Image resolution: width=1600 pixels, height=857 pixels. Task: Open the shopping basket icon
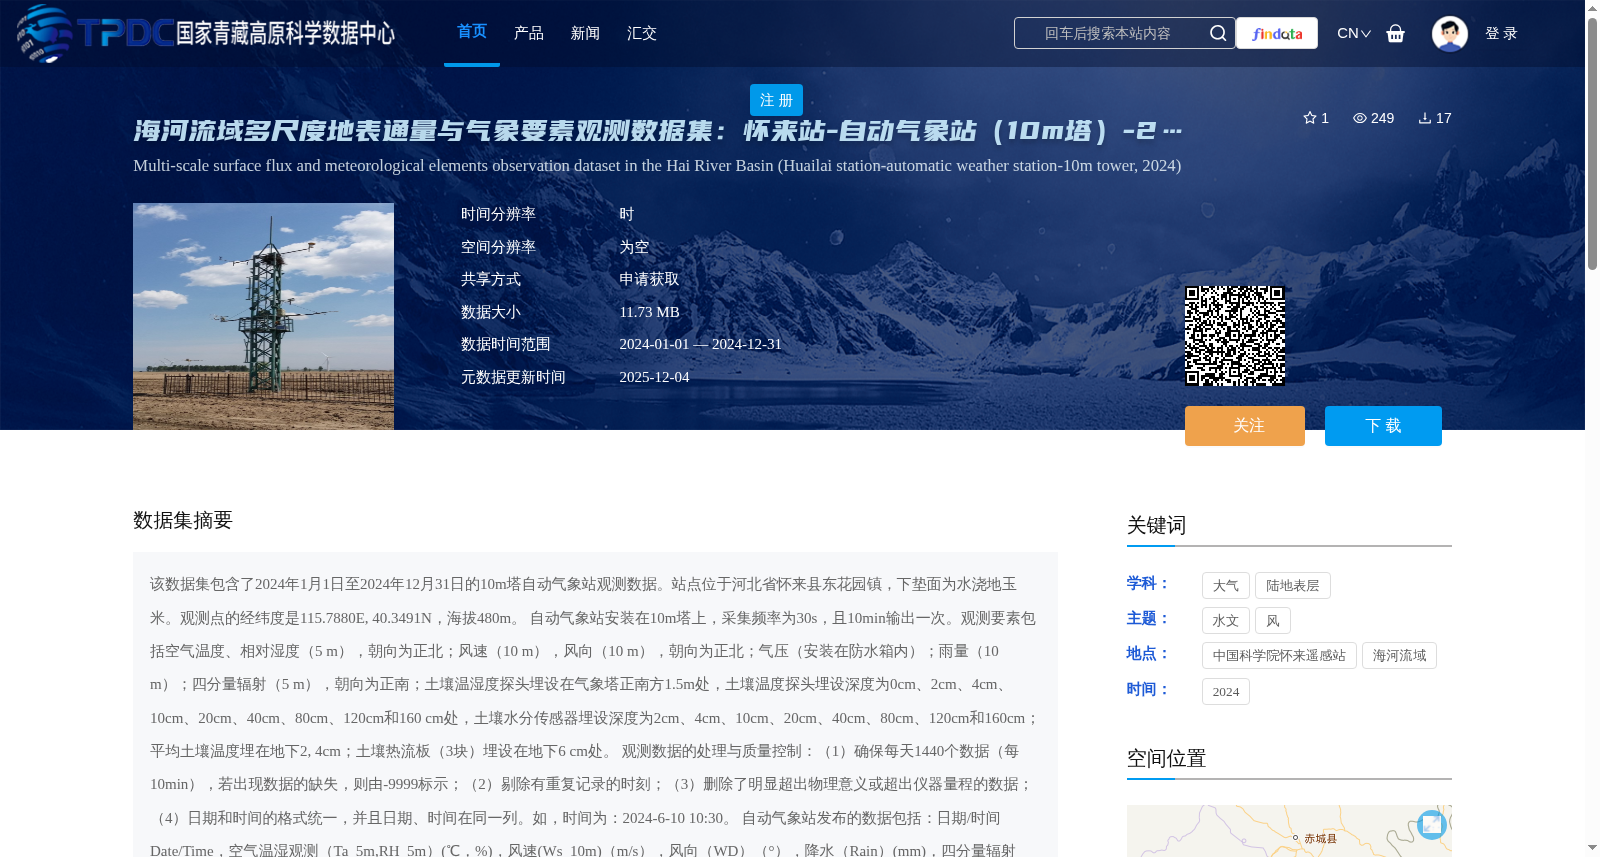1395,33
